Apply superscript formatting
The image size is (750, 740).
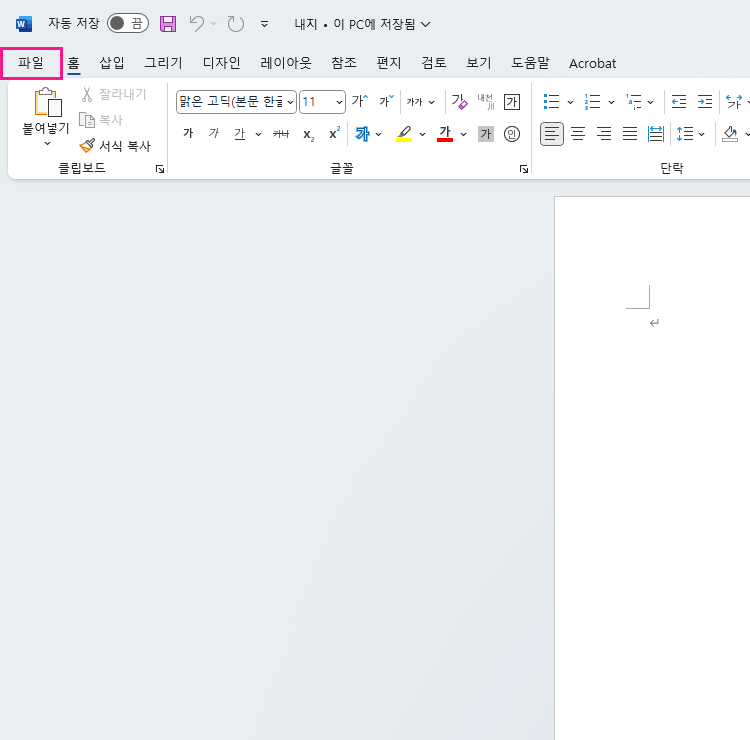[334, 133]
